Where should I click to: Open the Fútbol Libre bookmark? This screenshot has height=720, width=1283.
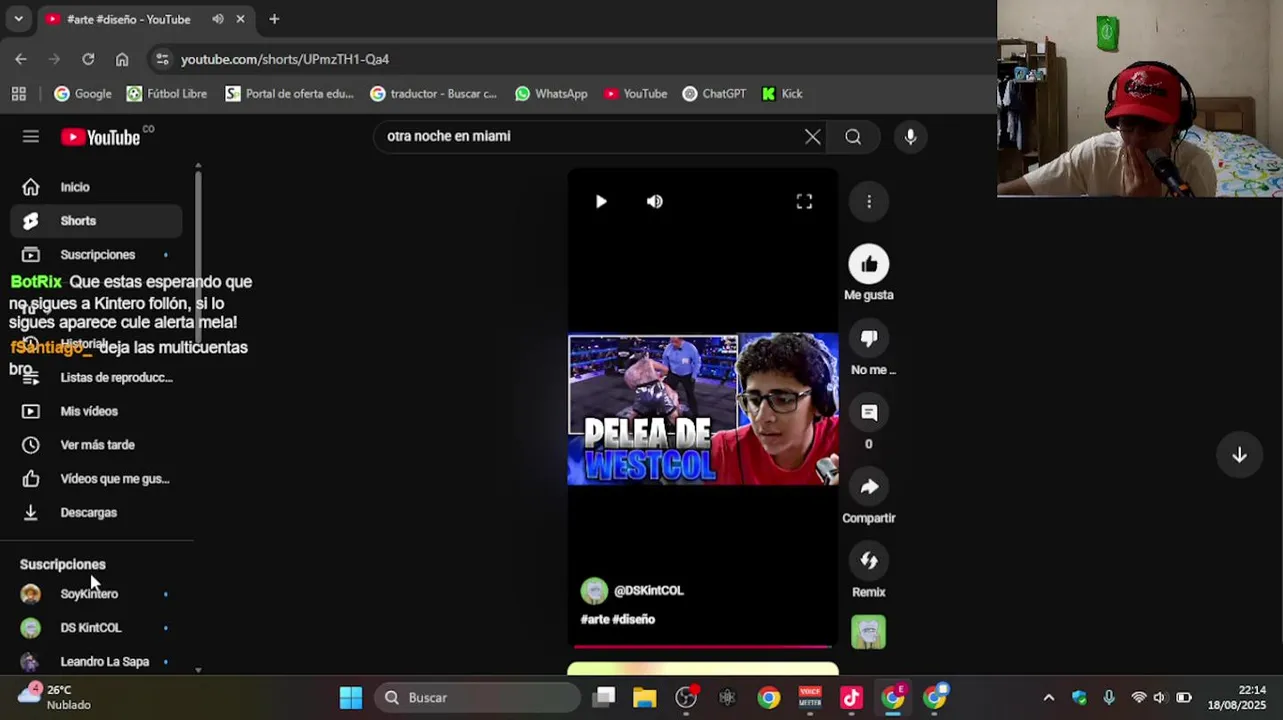point(167,94)
